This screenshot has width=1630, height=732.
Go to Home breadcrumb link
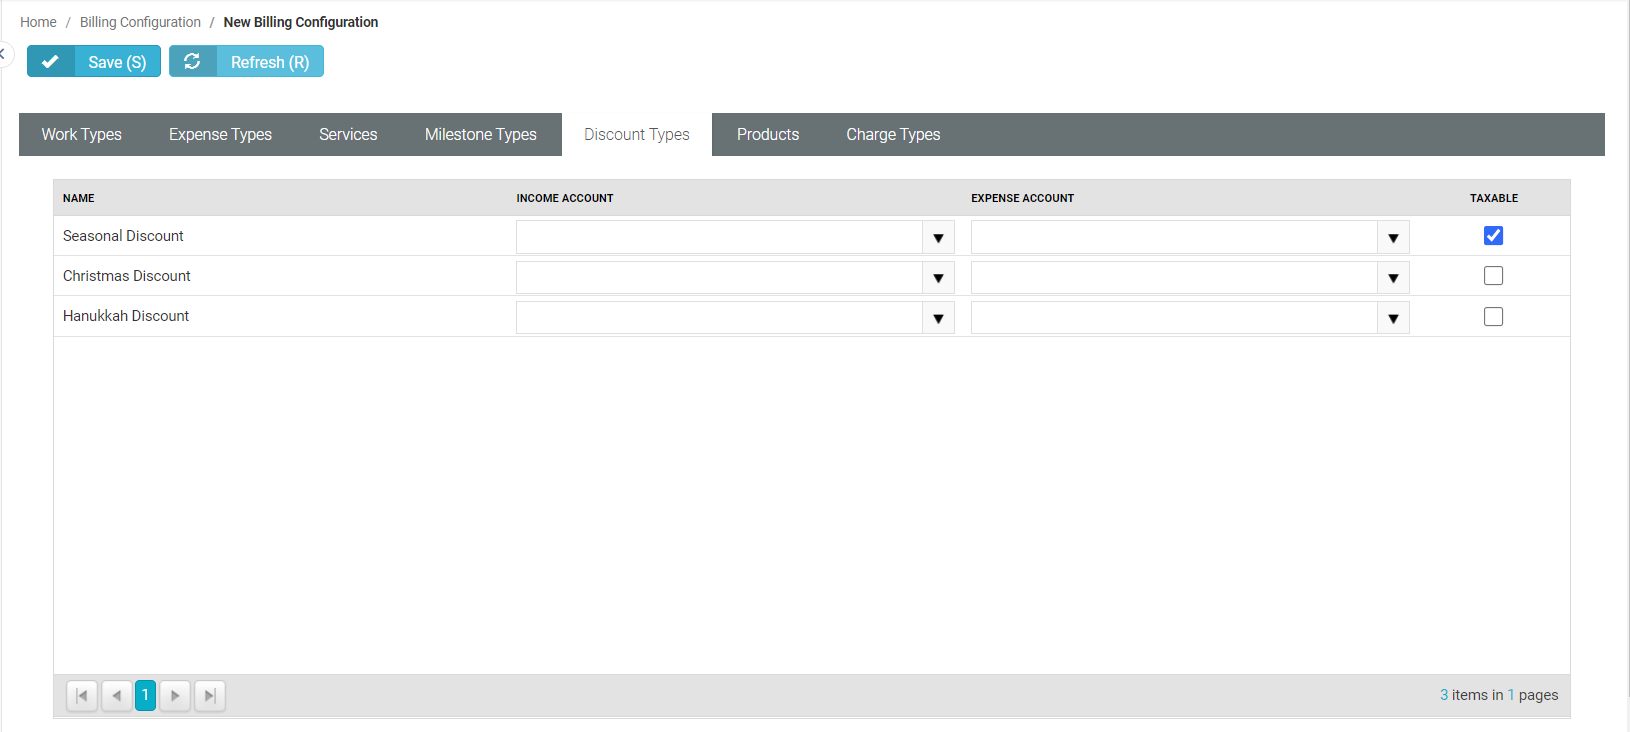point(38,22)
